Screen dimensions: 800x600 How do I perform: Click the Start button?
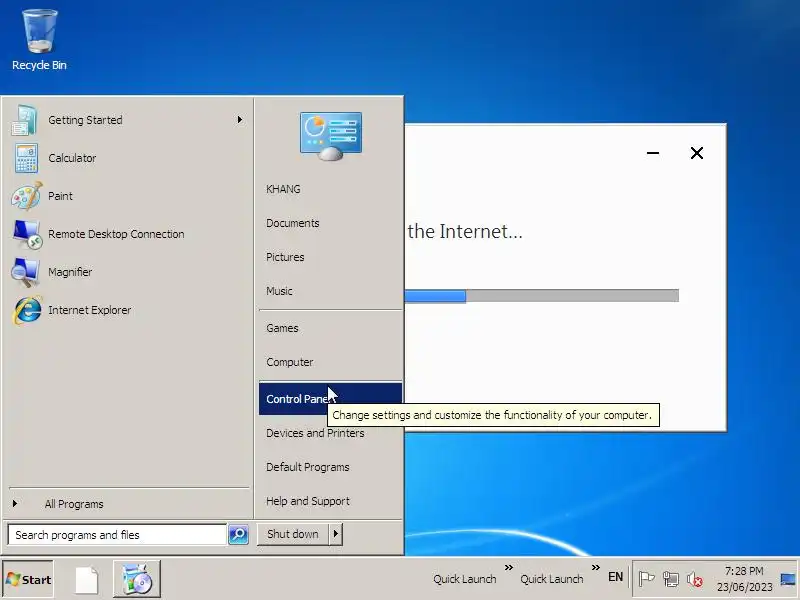tap(28, 579)
